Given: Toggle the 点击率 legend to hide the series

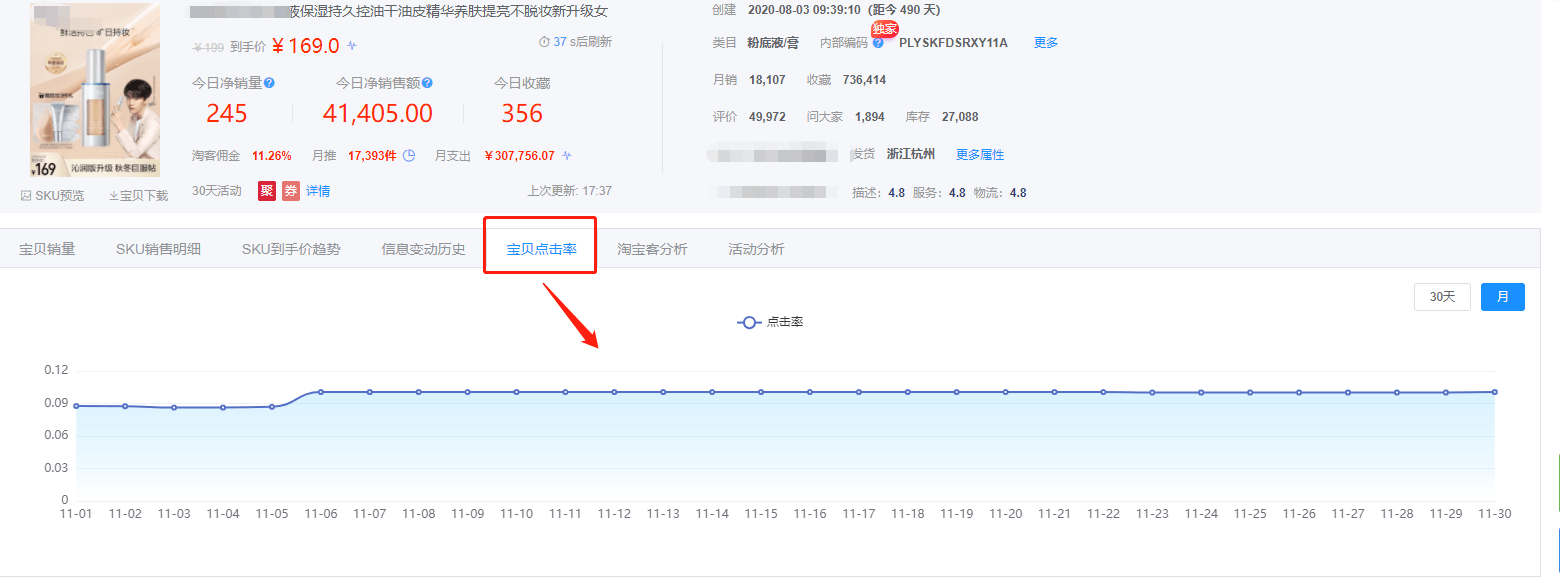Looking at the screenshot, I should click(770, 322).
